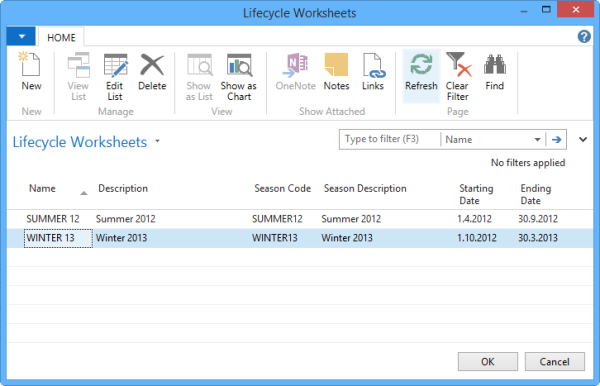The image size is (600, 386).
Task: Sort by the Name column header
Action: (42, 188)
